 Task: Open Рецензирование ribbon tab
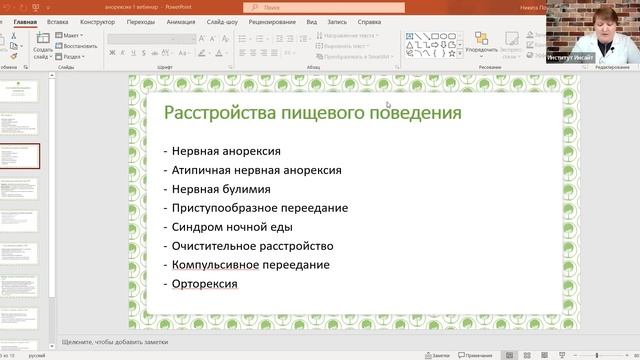[x=272, y=22]
